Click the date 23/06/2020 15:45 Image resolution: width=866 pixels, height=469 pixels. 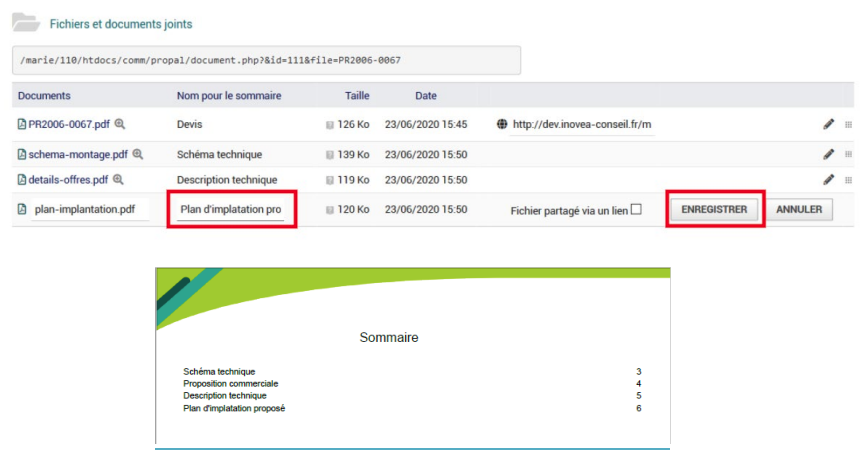tap(426, 124)
